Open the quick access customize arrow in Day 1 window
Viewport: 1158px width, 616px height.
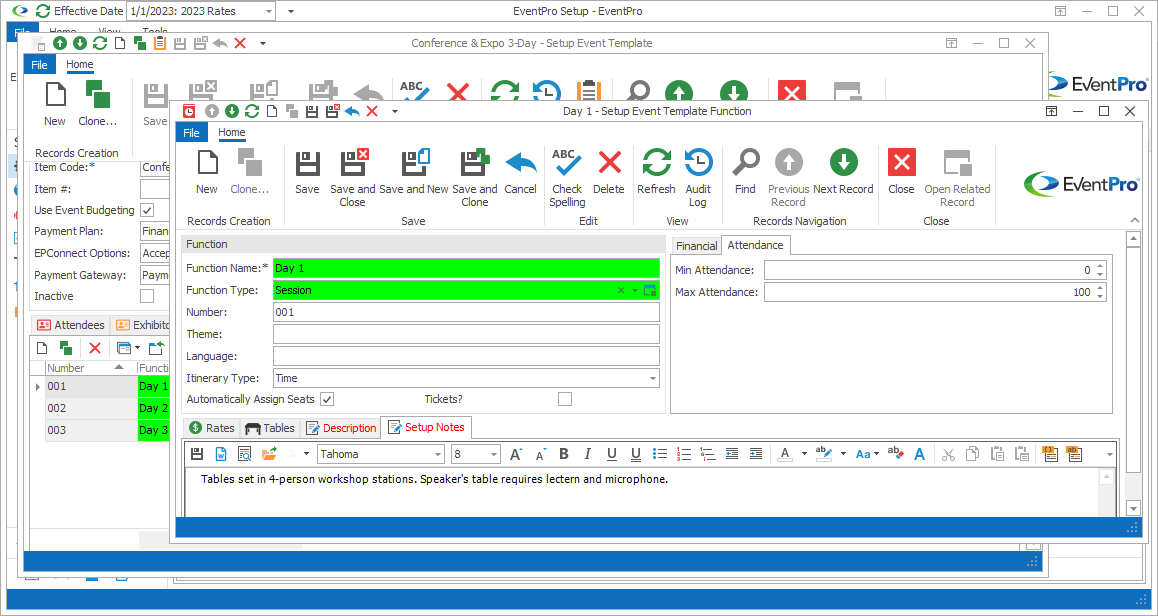click(x=394, y=112)
